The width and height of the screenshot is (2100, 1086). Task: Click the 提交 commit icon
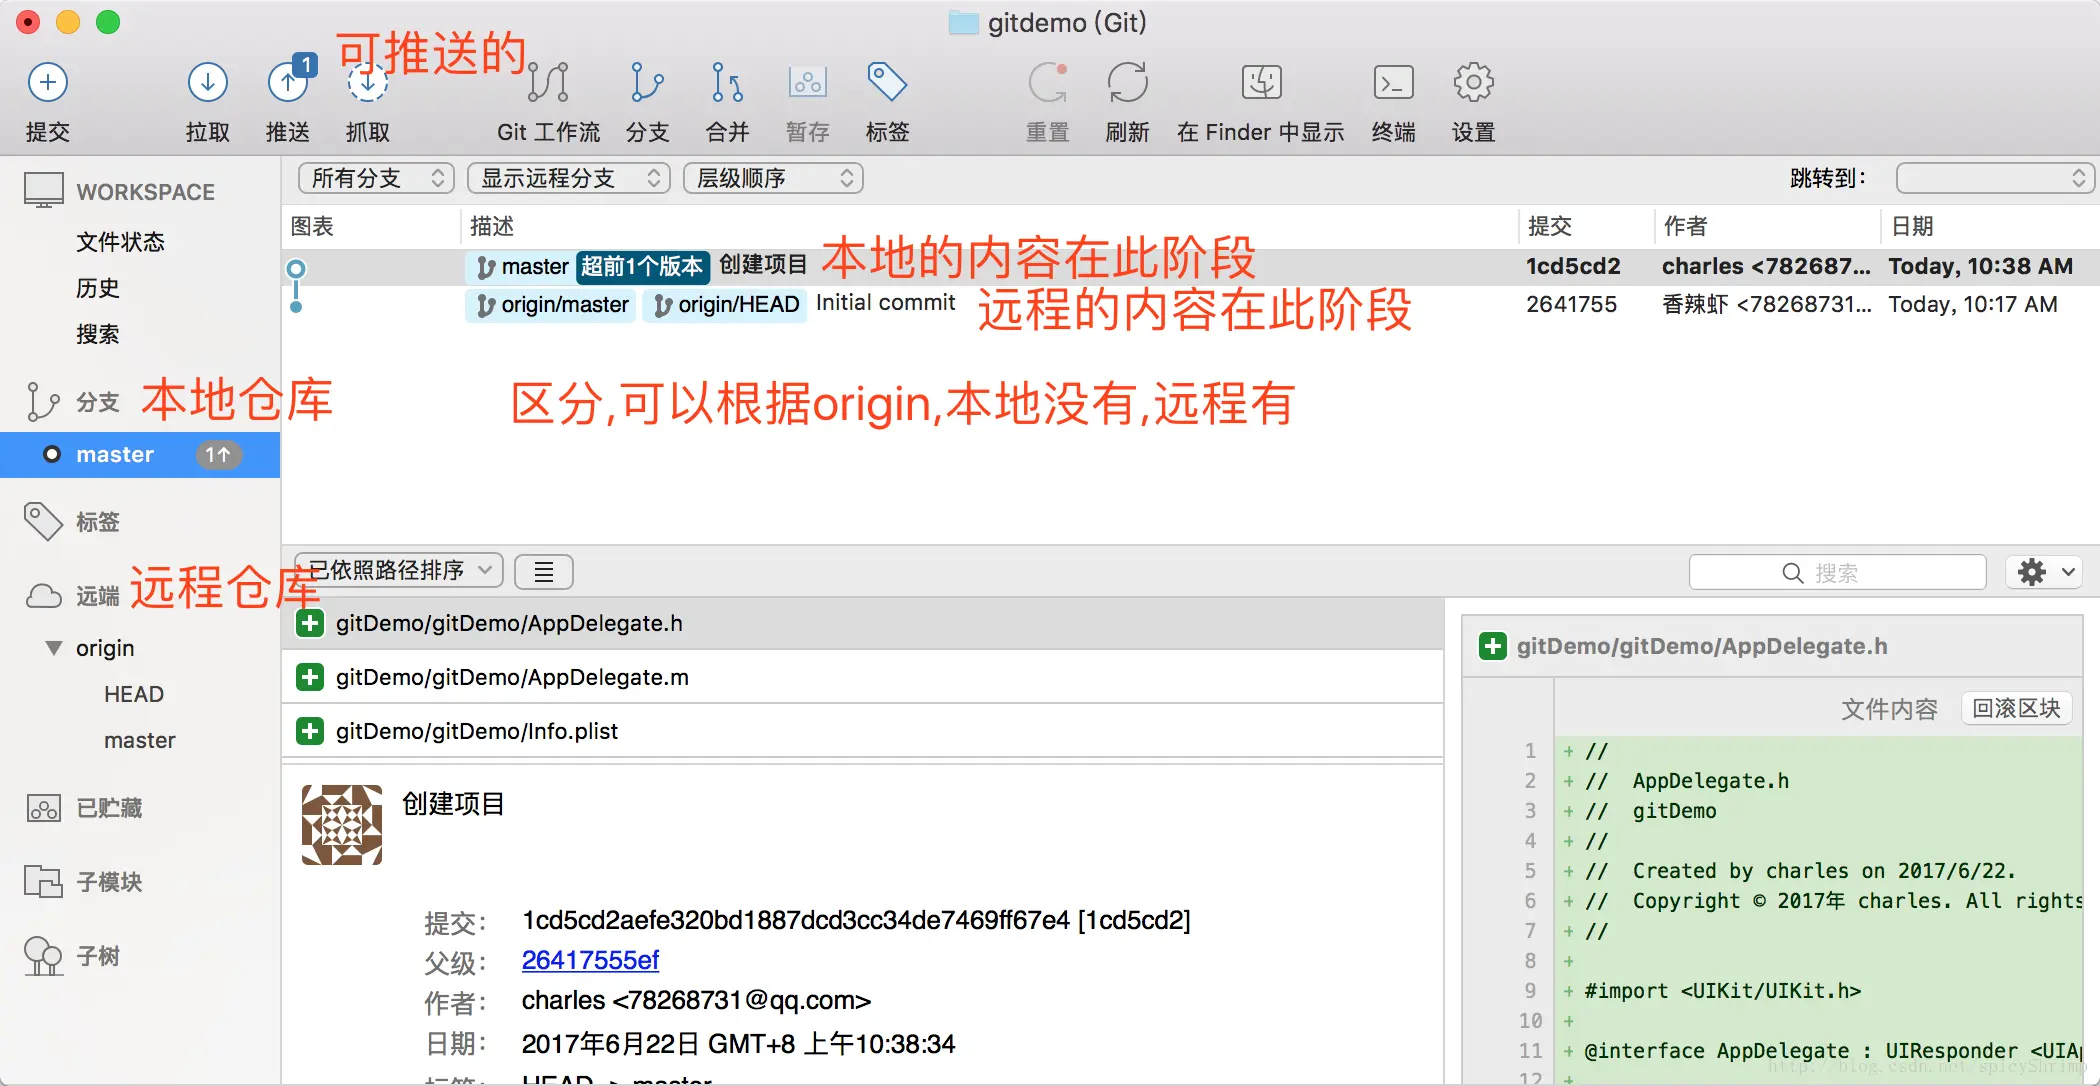click(47, 83)
